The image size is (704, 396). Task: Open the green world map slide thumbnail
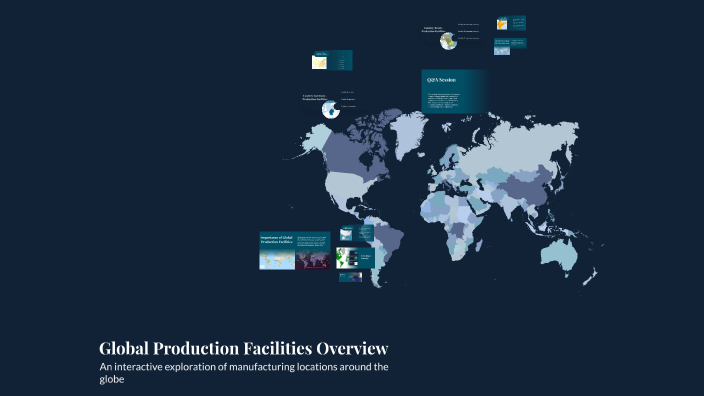click(355, 258)
